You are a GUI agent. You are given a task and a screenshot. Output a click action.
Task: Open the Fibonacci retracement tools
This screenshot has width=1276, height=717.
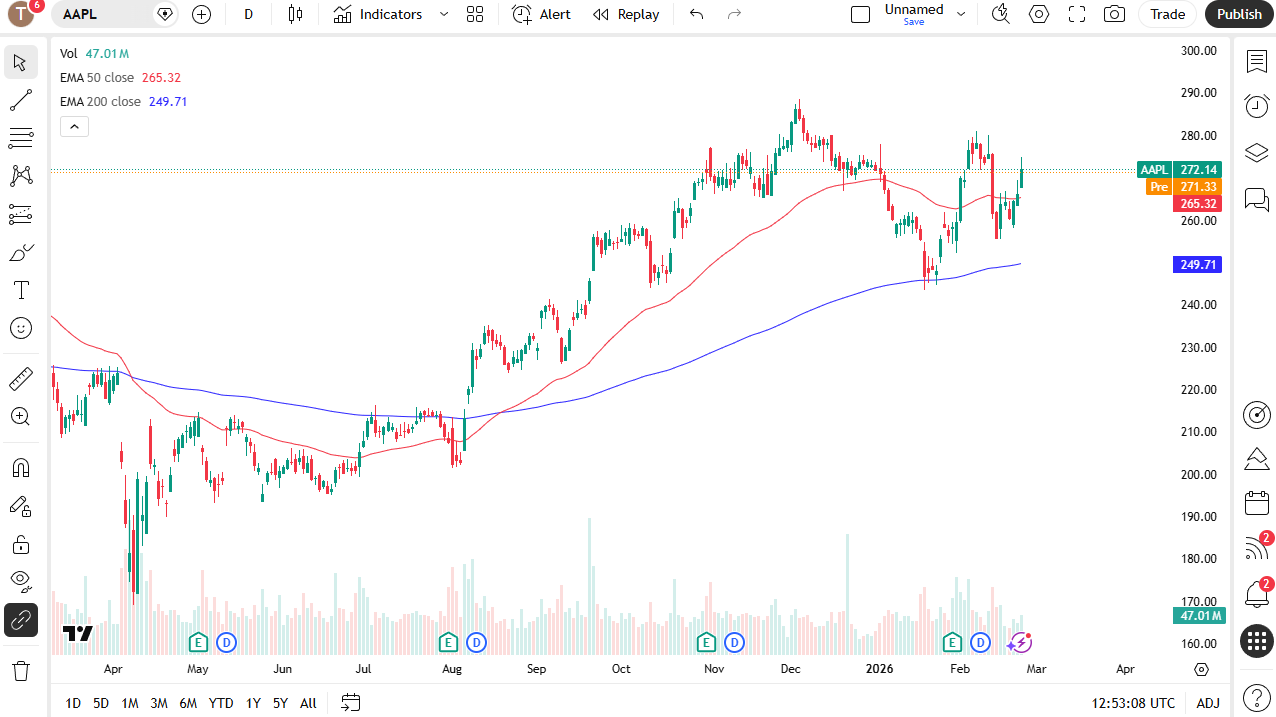click(x=21, y=138)
